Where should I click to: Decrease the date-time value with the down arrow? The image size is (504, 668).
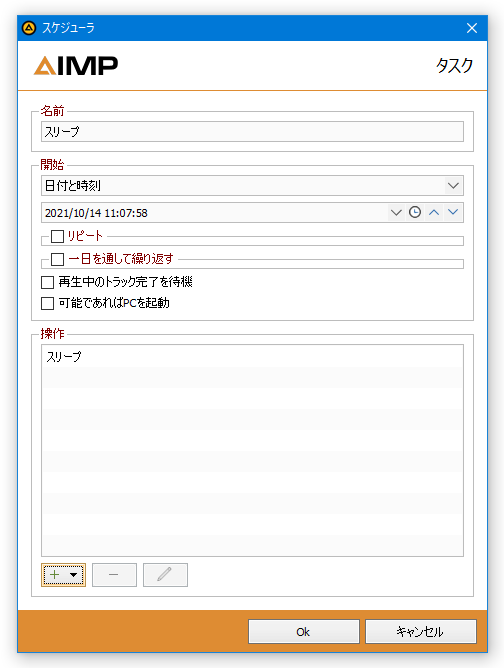point(453,212)
